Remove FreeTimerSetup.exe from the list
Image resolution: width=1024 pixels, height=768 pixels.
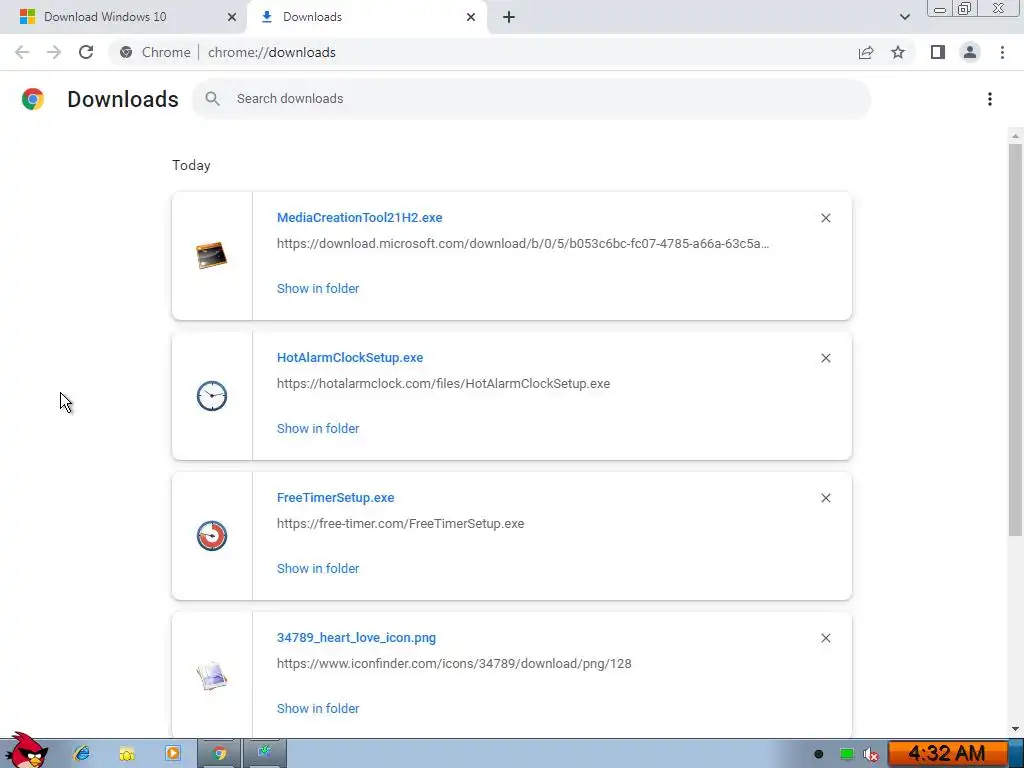click(825, 498)
